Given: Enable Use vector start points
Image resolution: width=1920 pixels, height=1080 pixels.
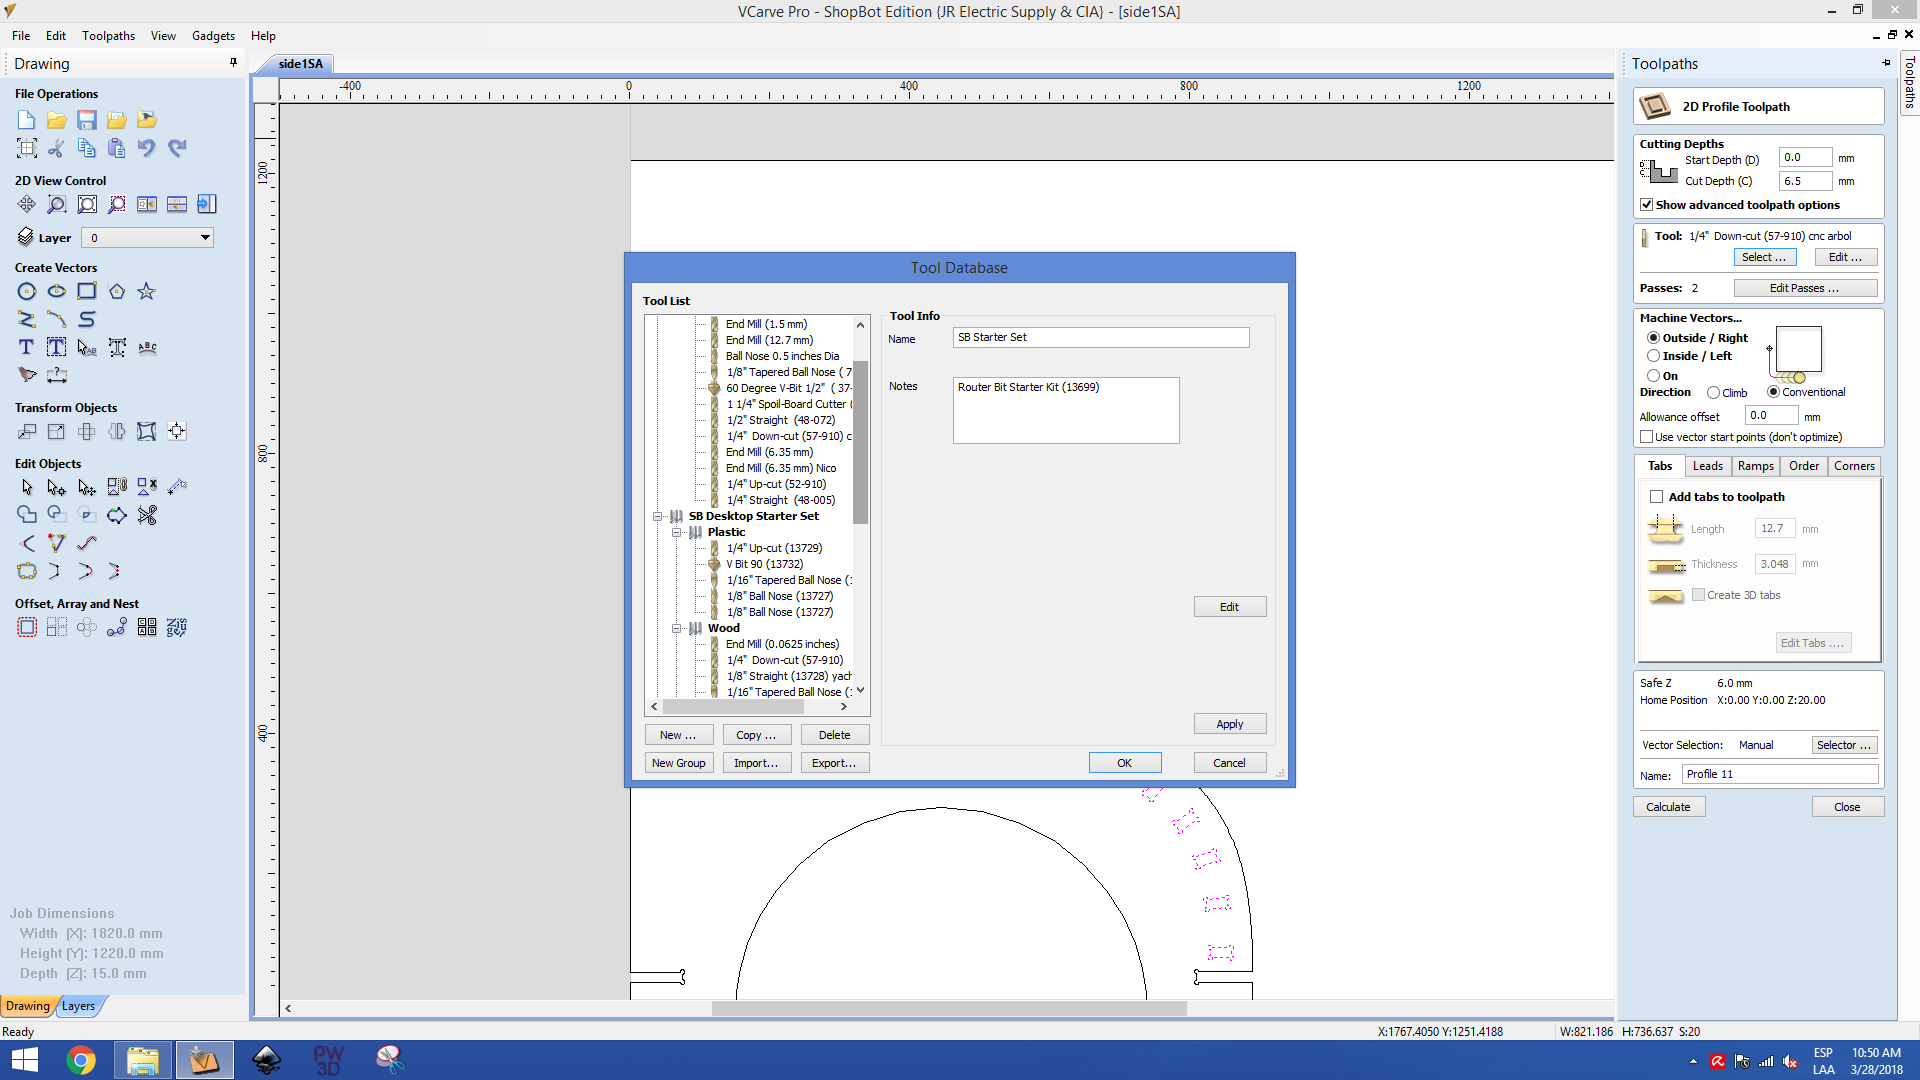Looking at the screenshot, I should pos(1647,437).
